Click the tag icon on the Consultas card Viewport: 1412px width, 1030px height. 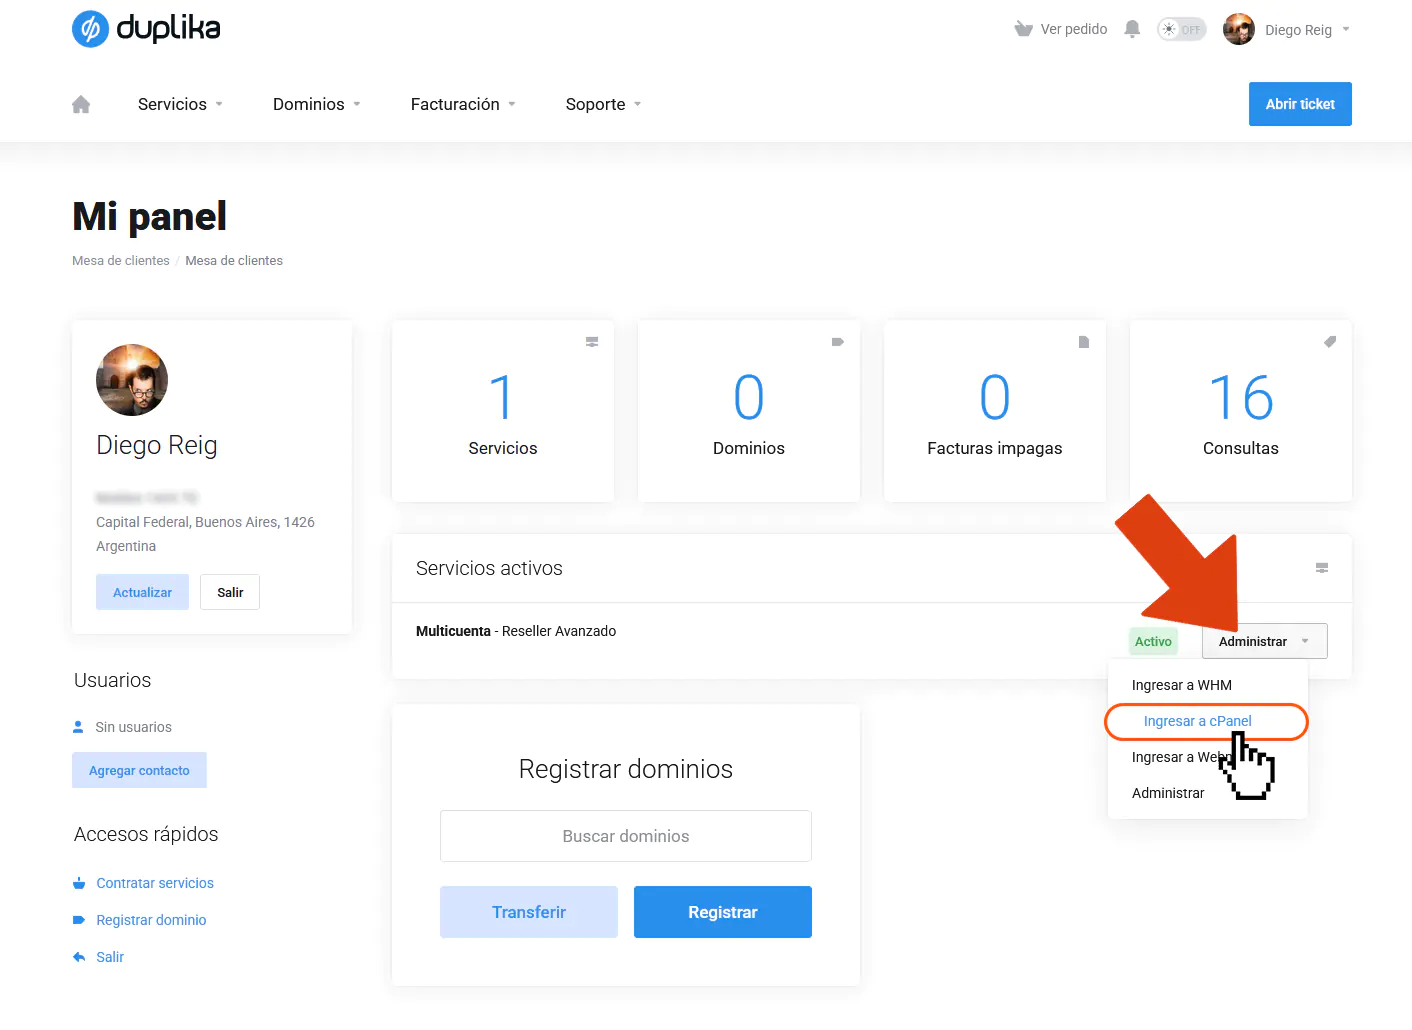coord(1330,341)
